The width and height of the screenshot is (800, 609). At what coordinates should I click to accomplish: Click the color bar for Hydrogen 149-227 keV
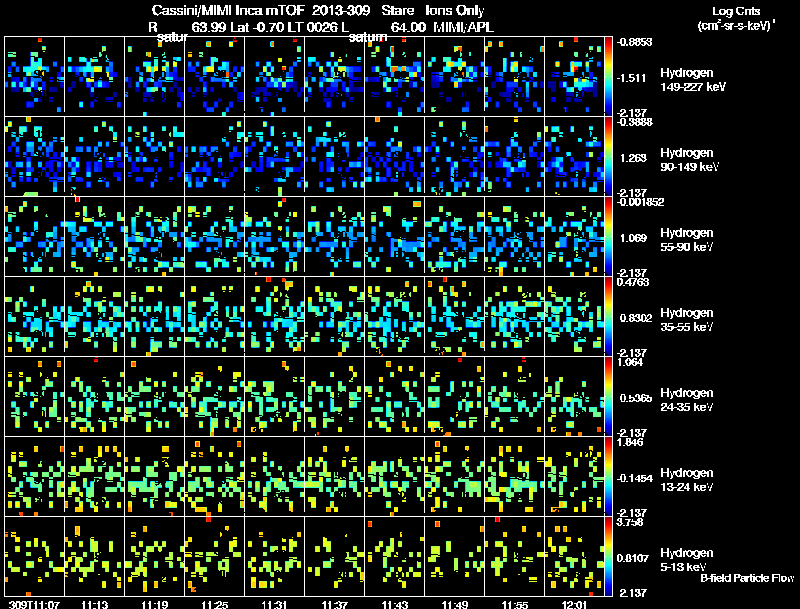pyautogui.click(x=610, y=75)
